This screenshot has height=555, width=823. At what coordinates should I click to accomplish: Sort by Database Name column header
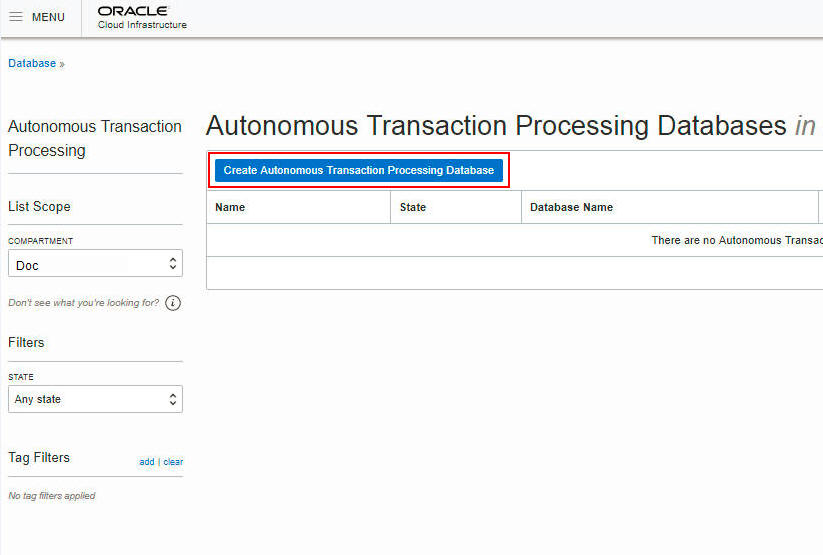click(571, 207)
